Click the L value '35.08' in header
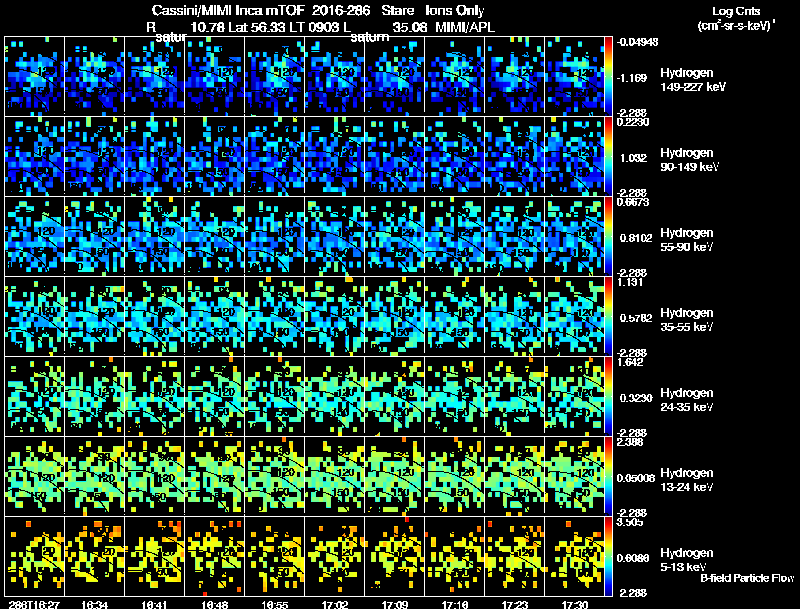The width and height of the screenshot is (800, 609). point(410,27)
